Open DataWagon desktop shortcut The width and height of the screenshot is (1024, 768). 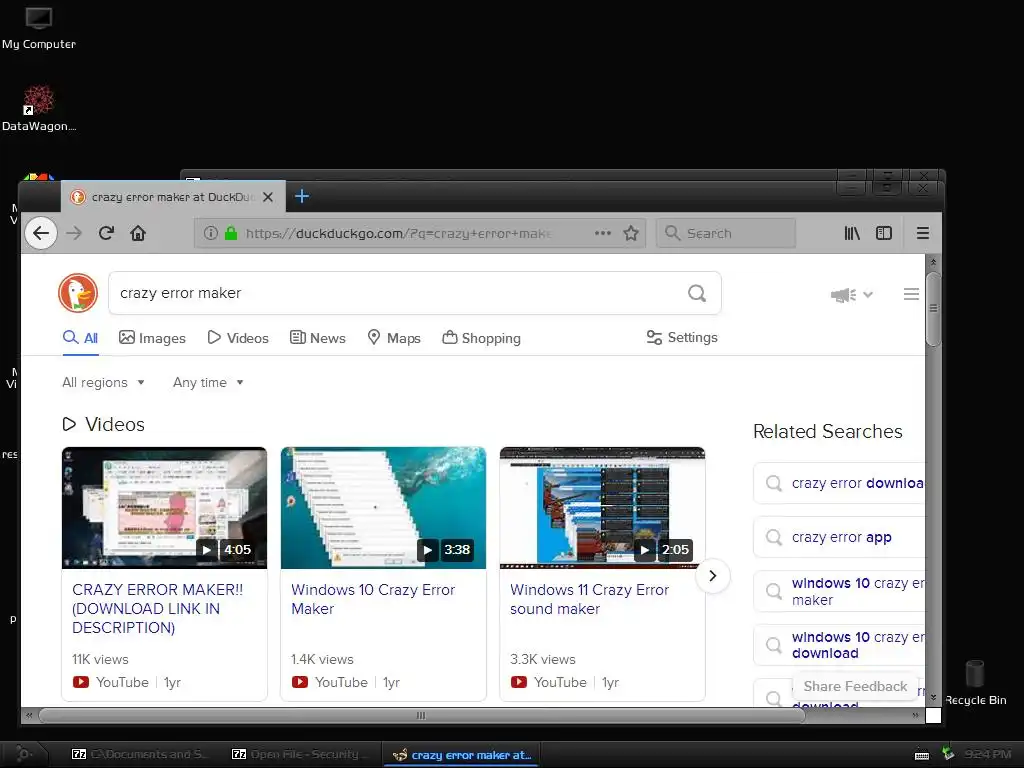[x=39, y=108]
